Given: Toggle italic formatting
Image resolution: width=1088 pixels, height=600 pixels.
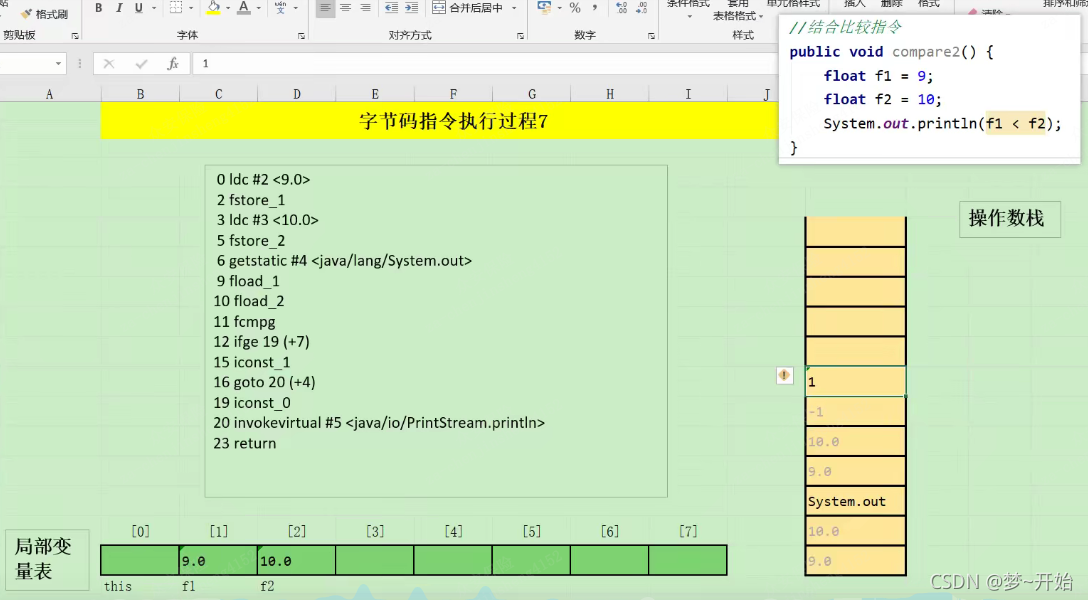Looking at the screenshot, I should click(x=119, y=8).
